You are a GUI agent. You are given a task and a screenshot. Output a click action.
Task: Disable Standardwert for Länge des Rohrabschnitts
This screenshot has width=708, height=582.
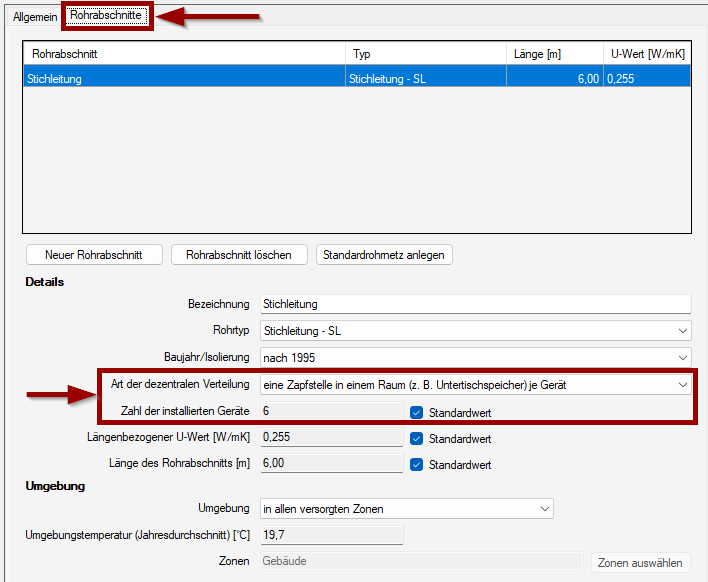(417, 464)
